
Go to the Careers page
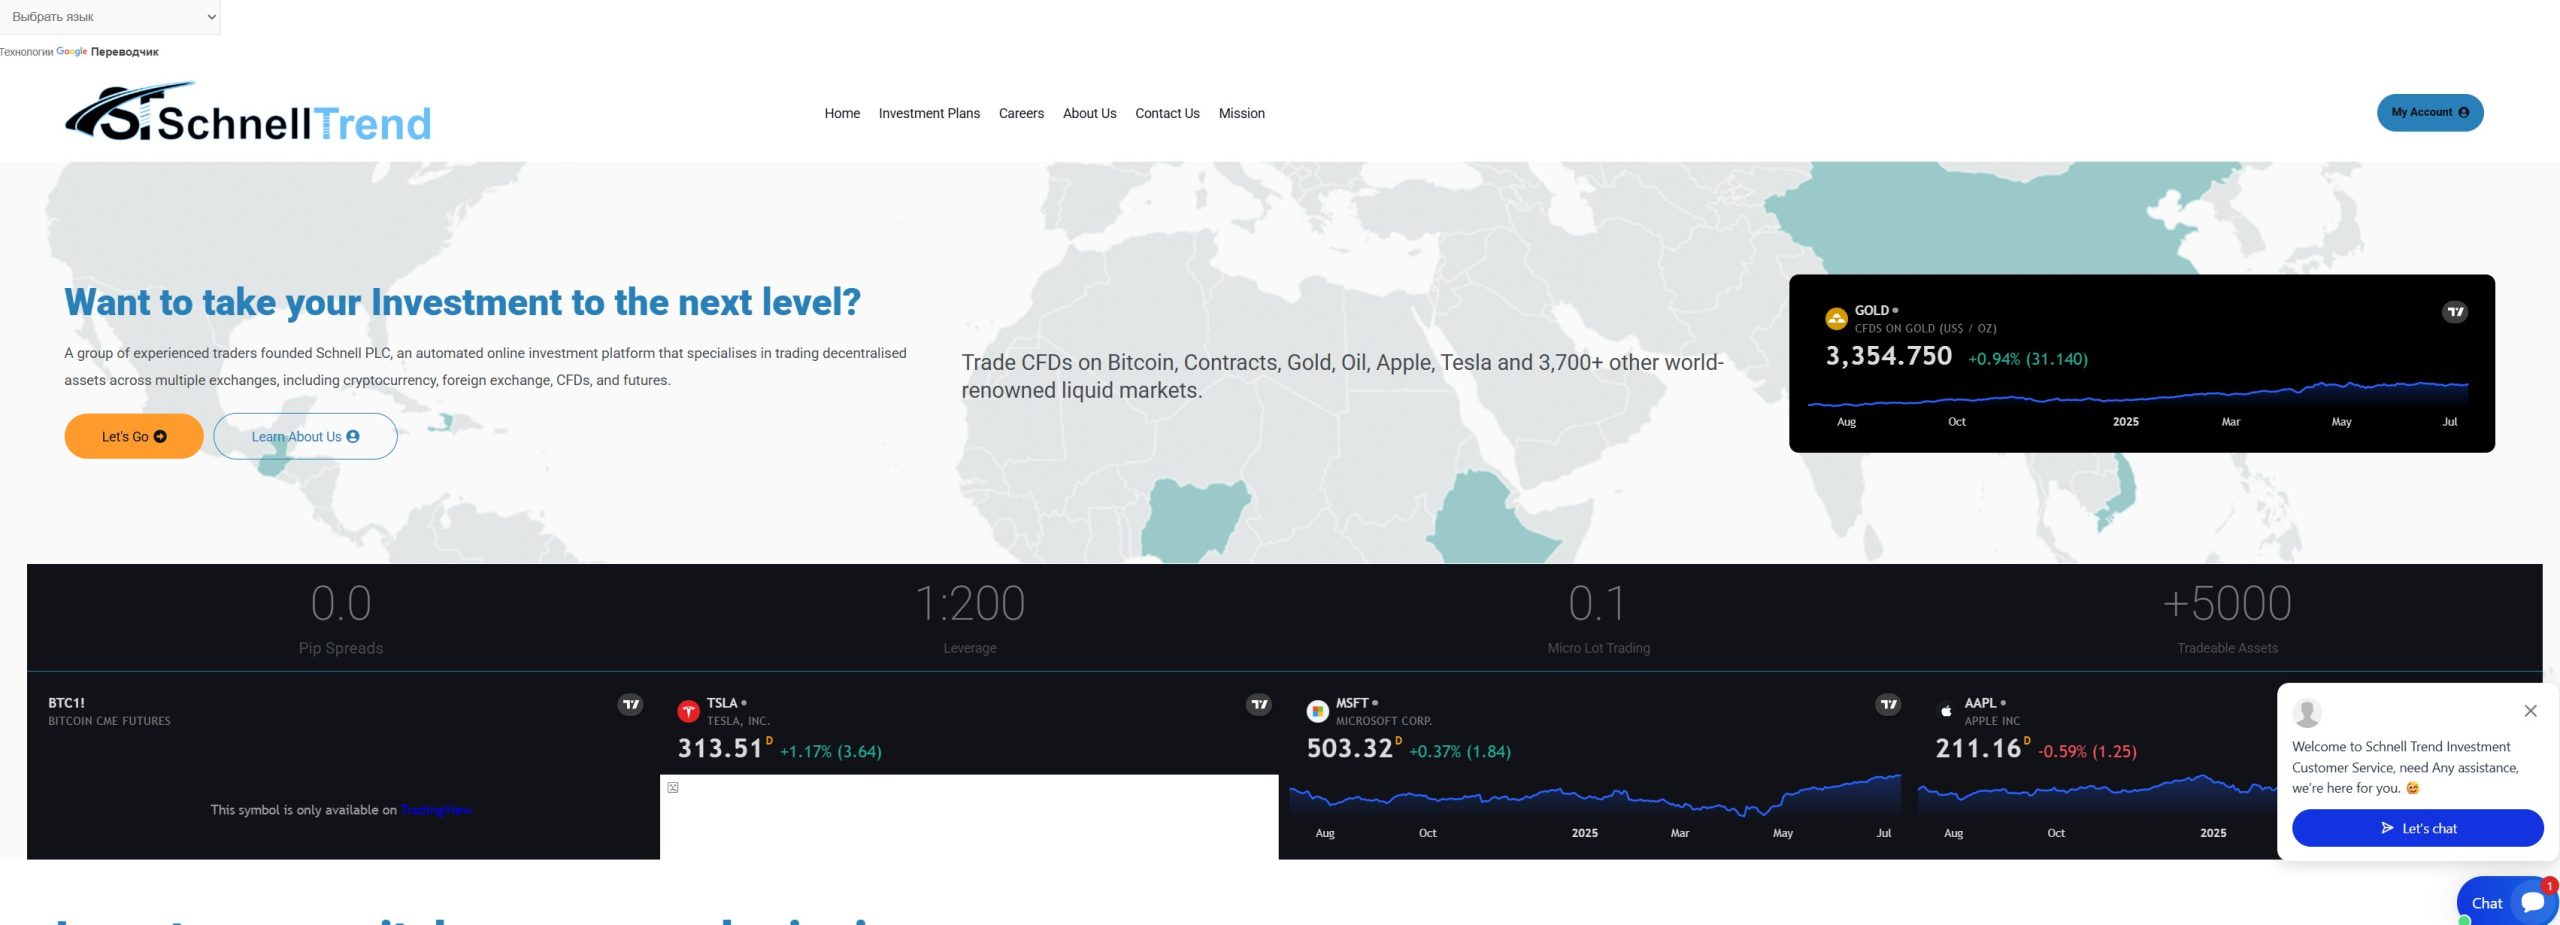(x=1020, y=114)
